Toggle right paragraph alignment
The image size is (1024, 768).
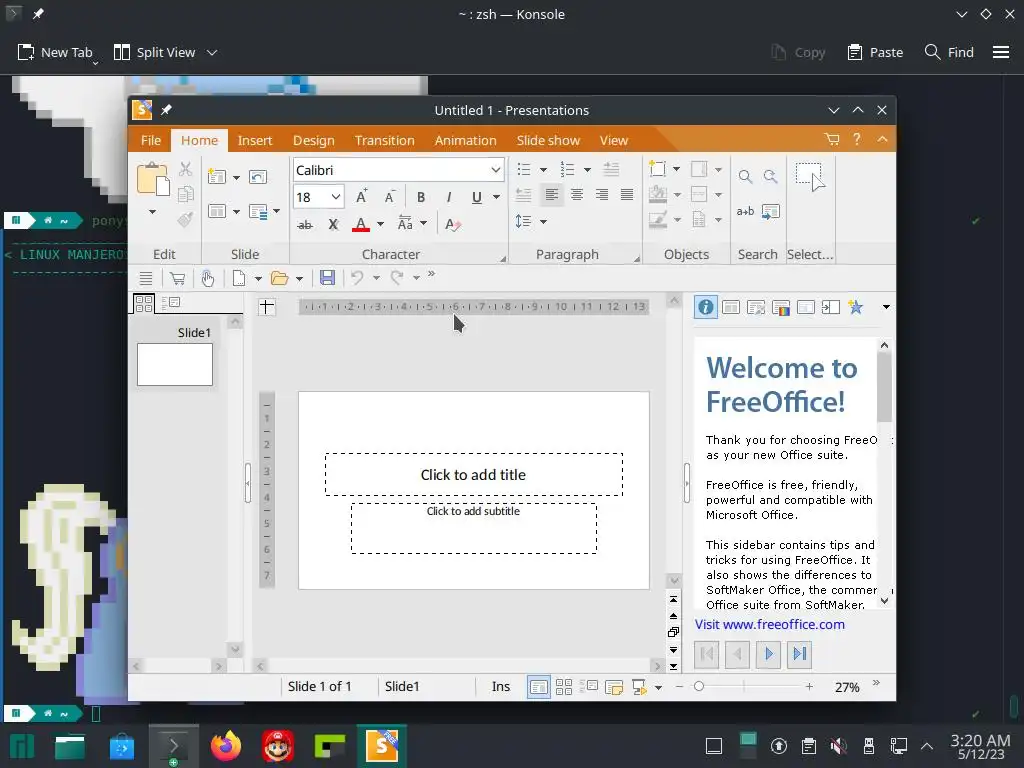pos(601,195)
